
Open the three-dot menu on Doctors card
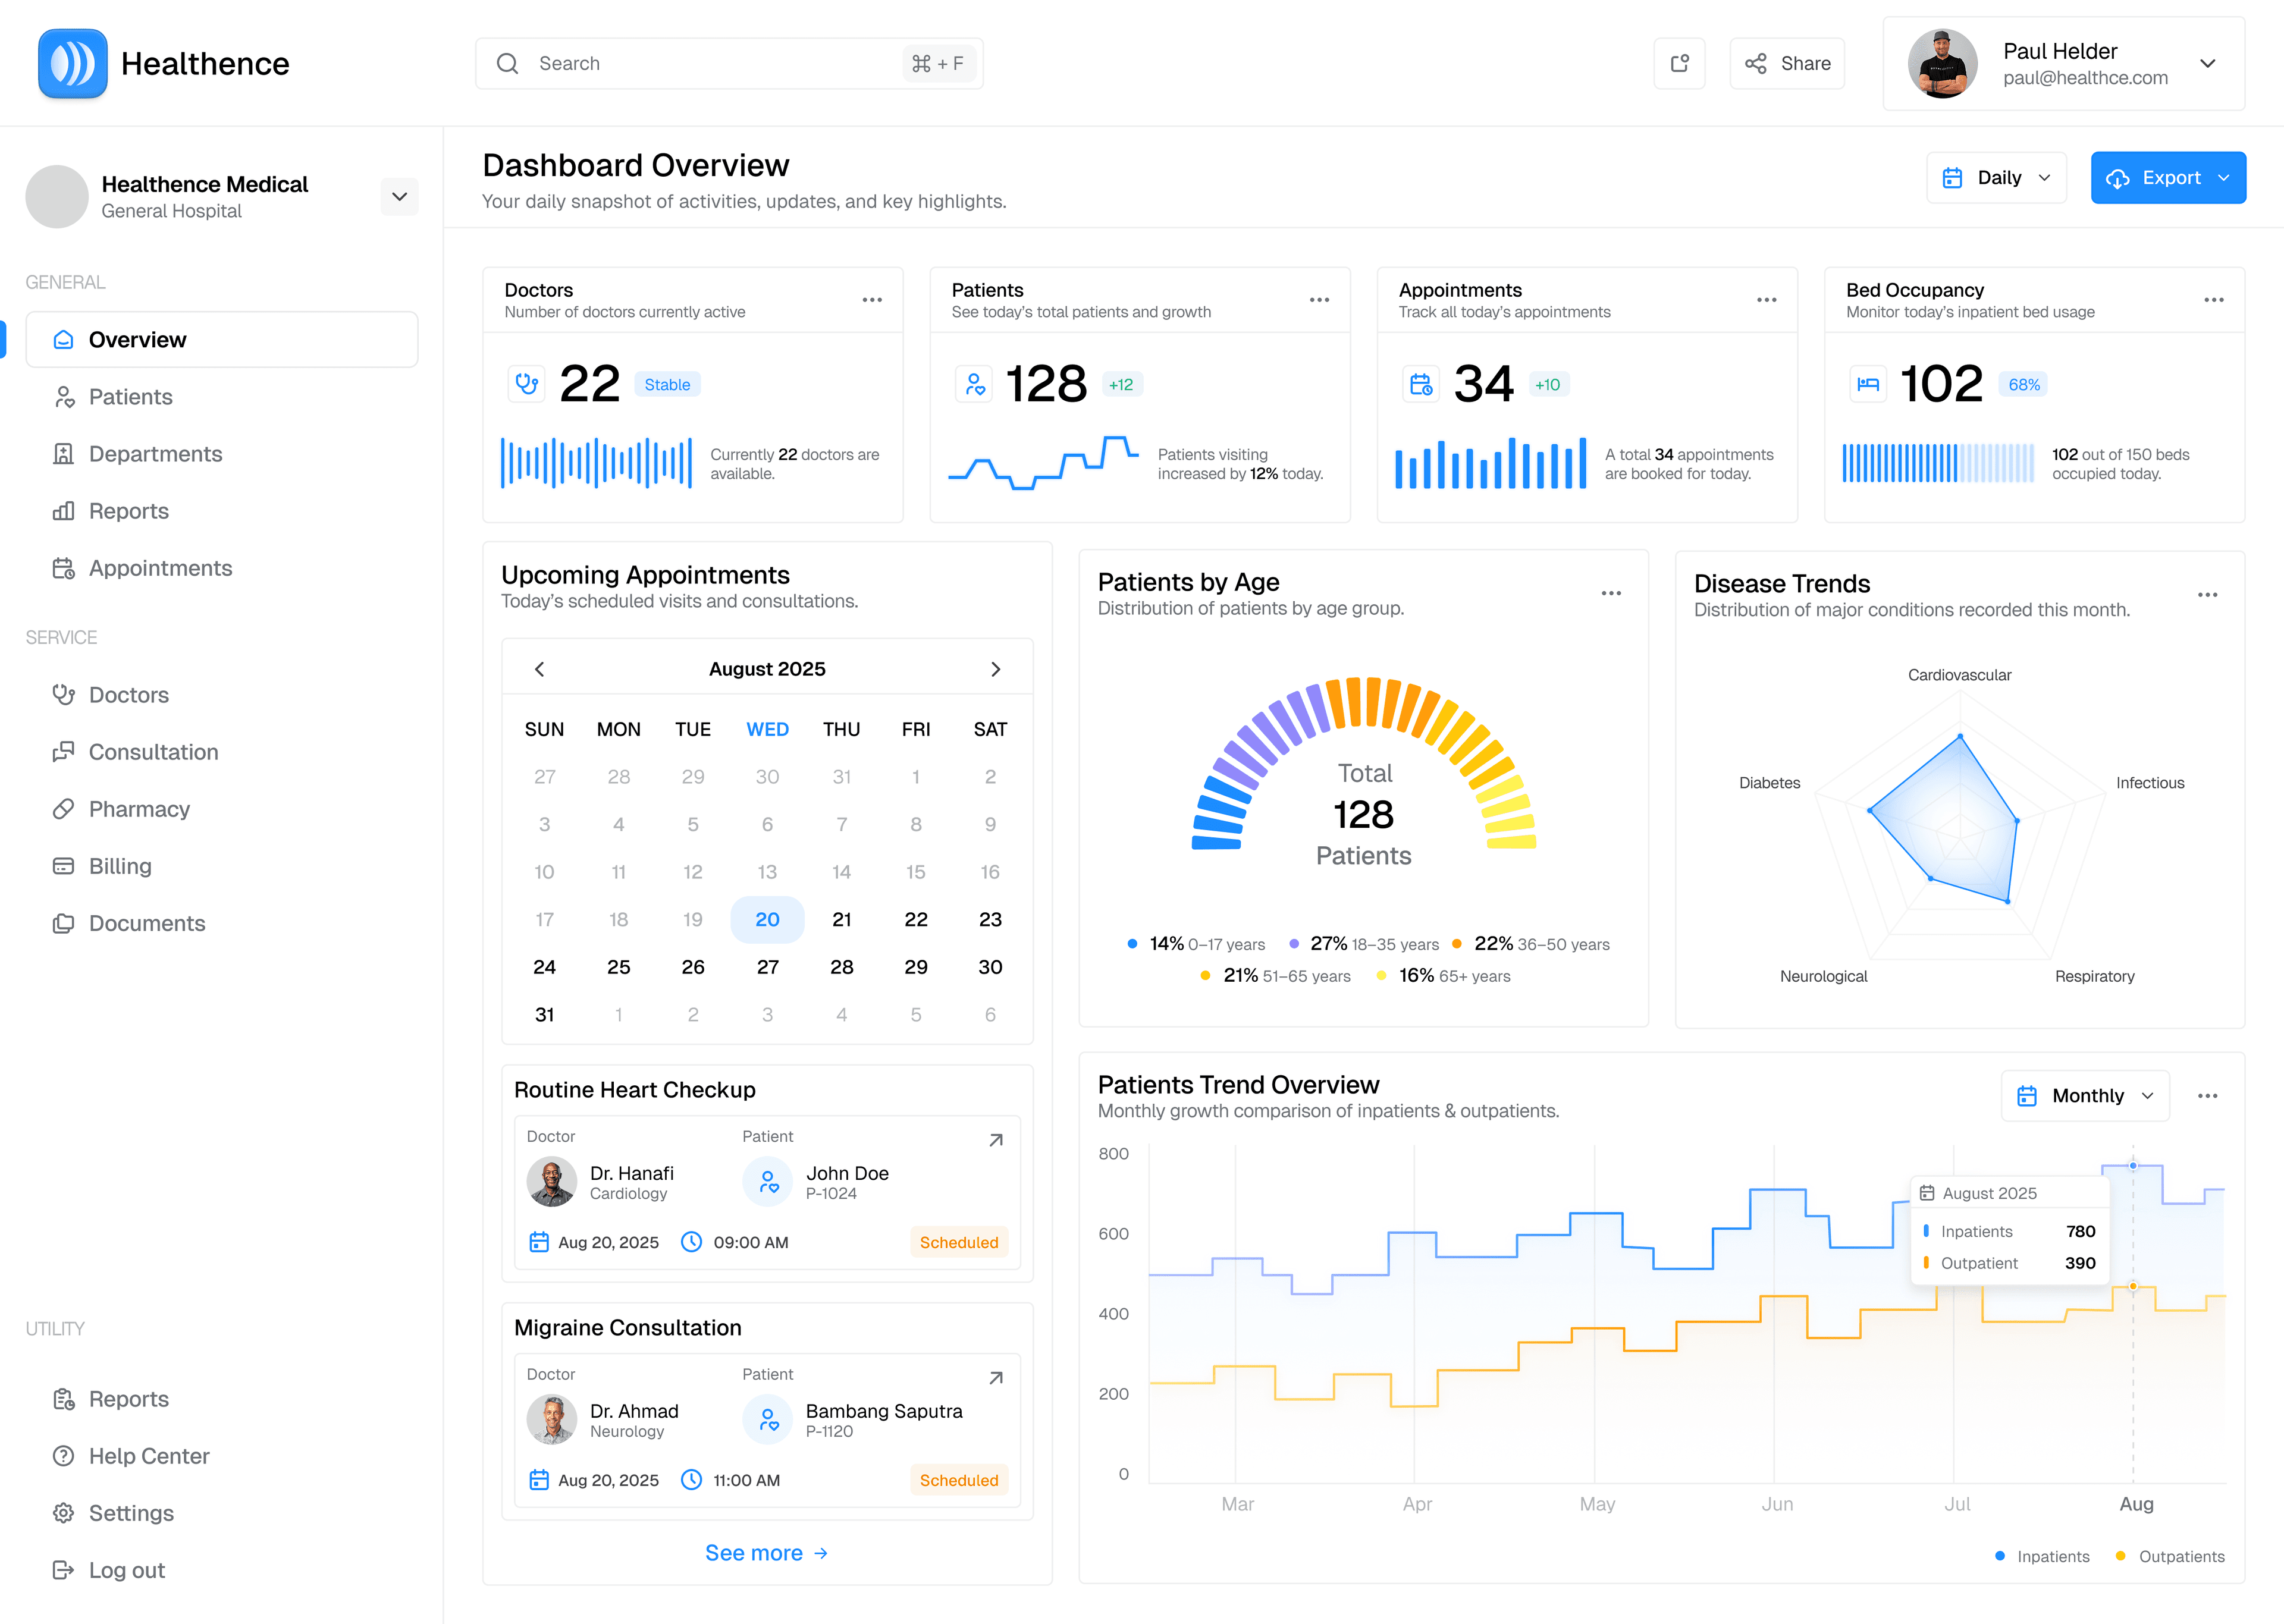(872, 300)
